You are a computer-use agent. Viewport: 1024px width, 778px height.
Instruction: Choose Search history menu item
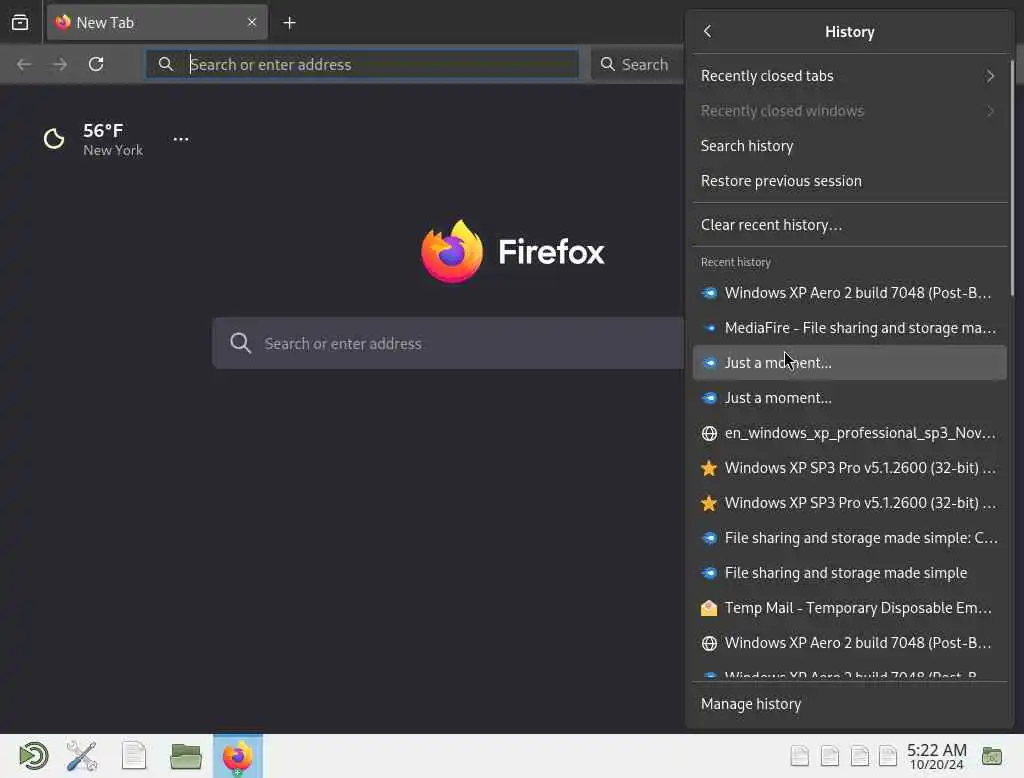coord(849,146)
